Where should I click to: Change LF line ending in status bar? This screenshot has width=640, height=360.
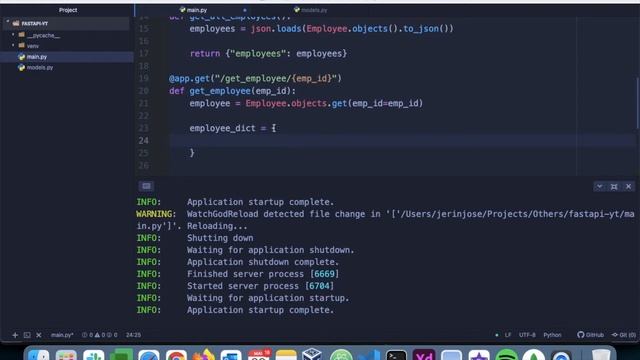tap(508, 335)
